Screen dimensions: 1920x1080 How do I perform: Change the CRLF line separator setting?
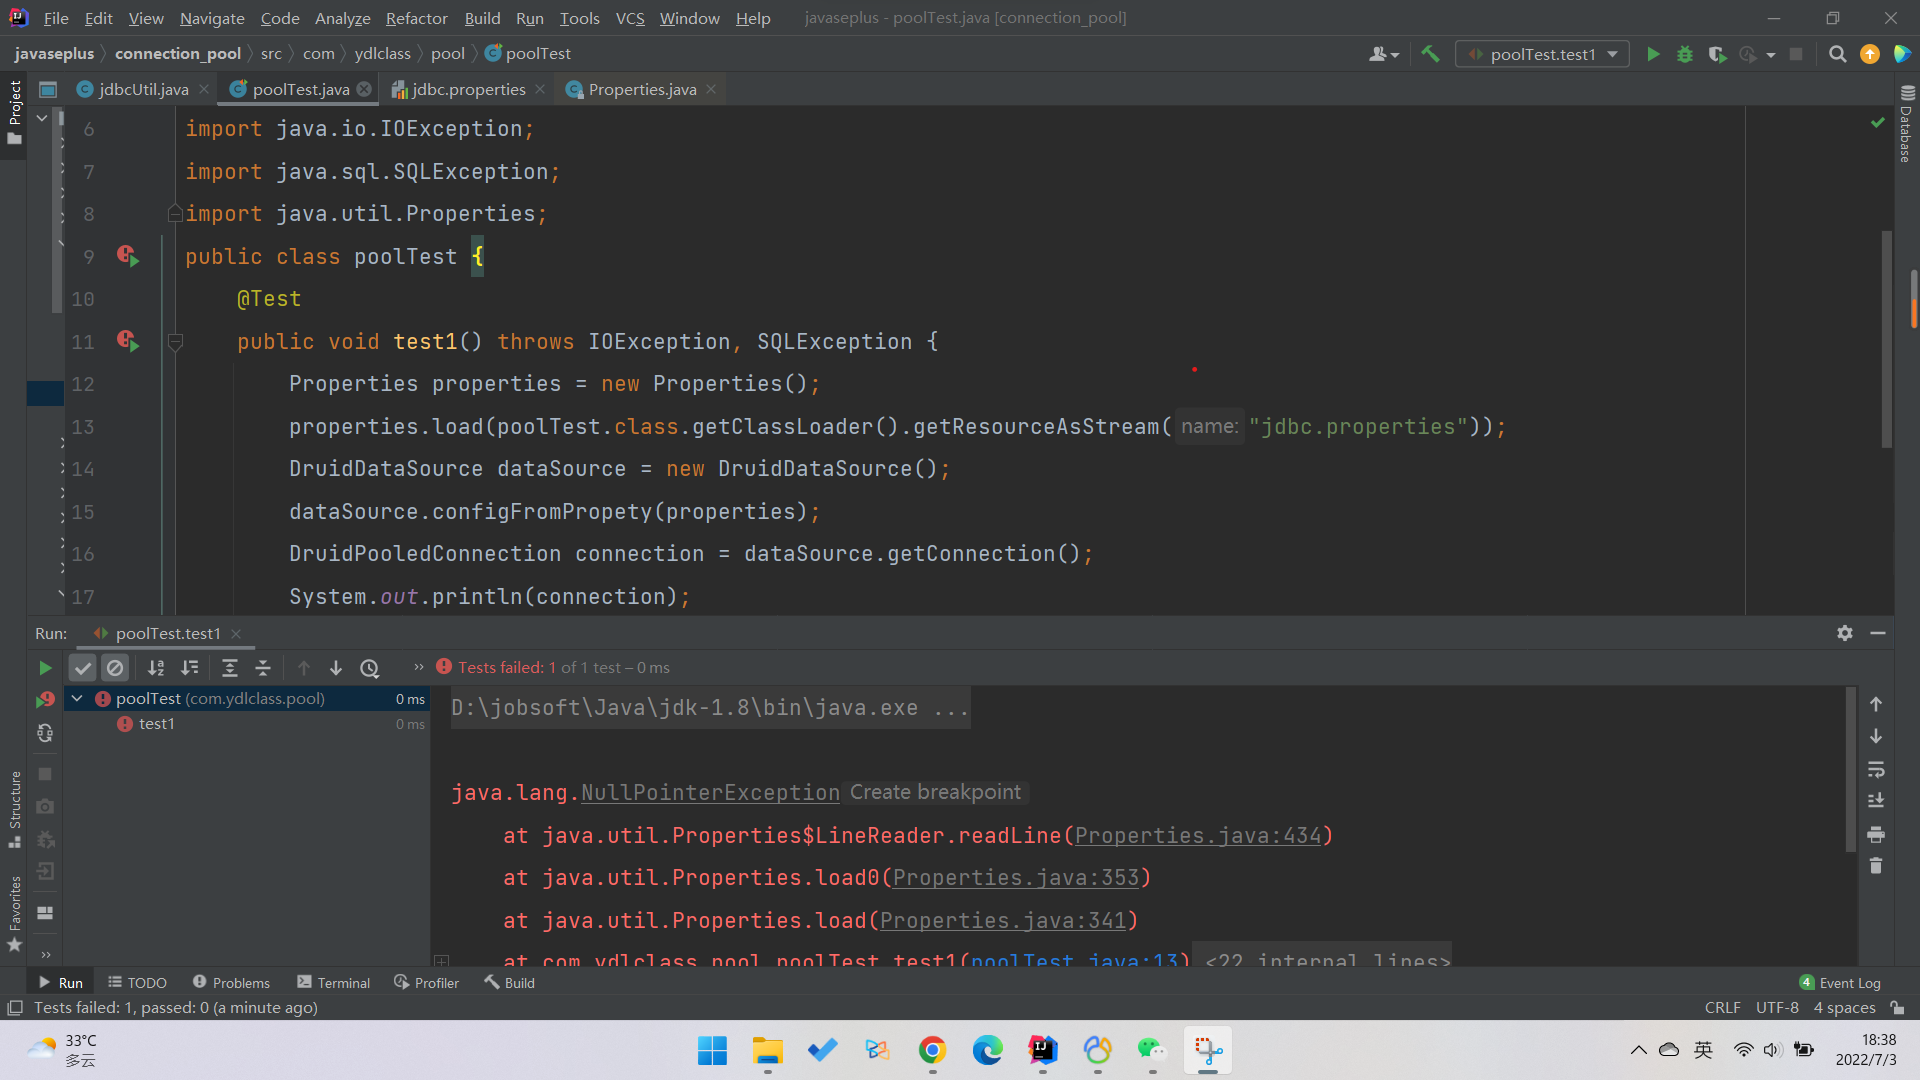click(x=1722, y=1007)
